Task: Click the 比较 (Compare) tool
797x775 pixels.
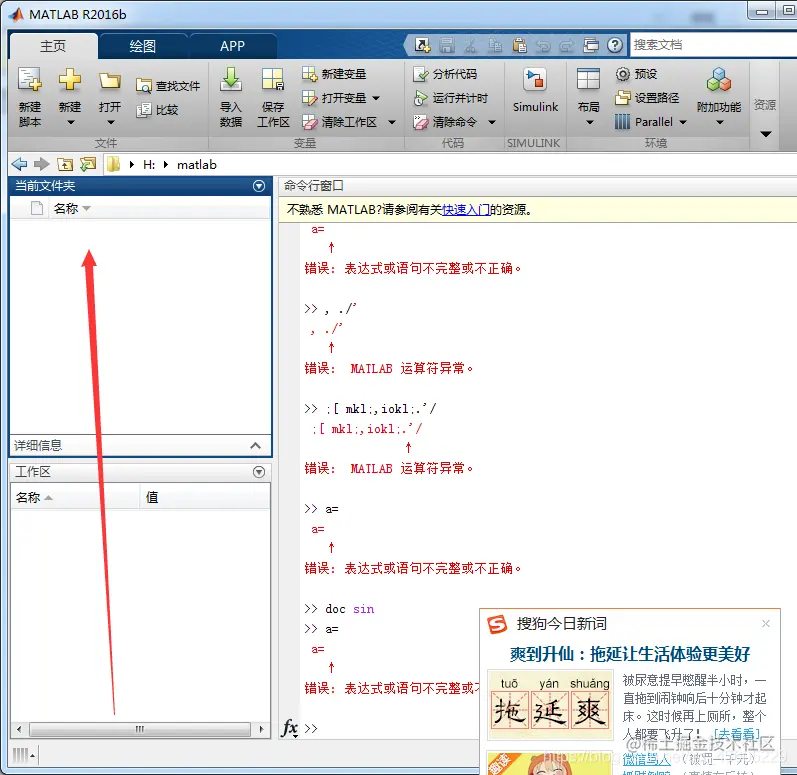Action: click(158, 110)
